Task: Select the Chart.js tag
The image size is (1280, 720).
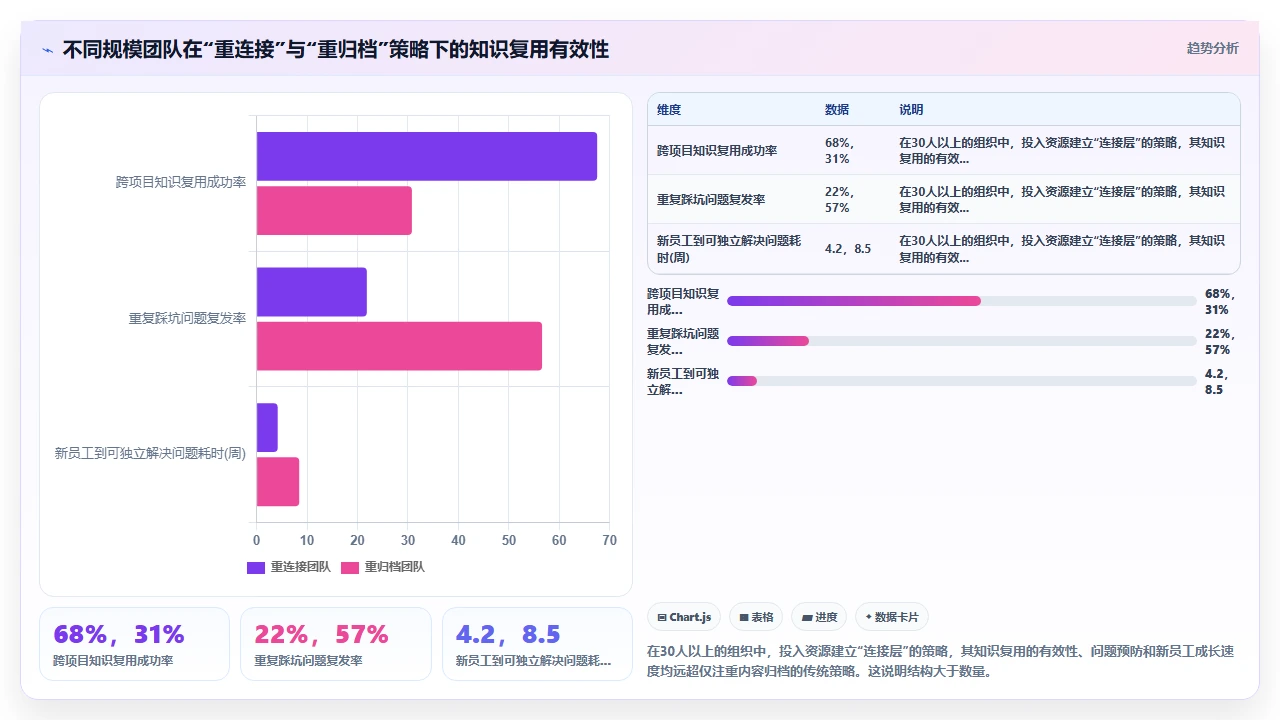Action: coord(685,617)
